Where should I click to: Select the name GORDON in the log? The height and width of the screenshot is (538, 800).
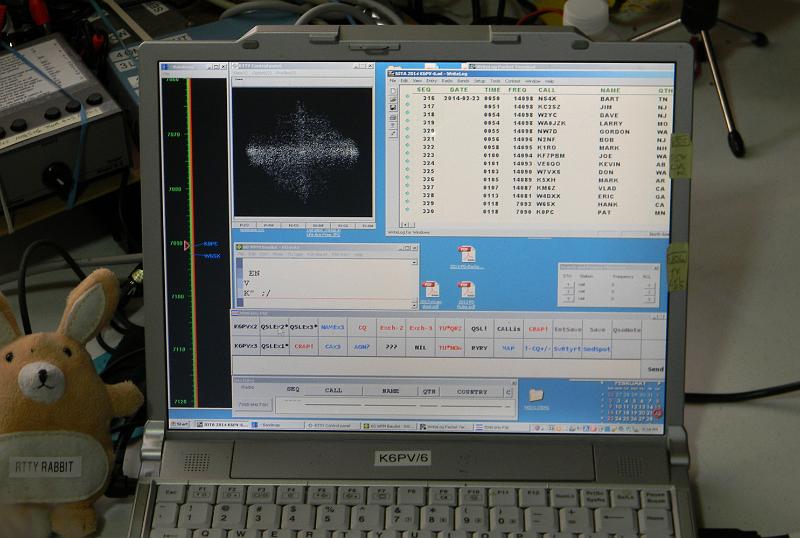614,132
